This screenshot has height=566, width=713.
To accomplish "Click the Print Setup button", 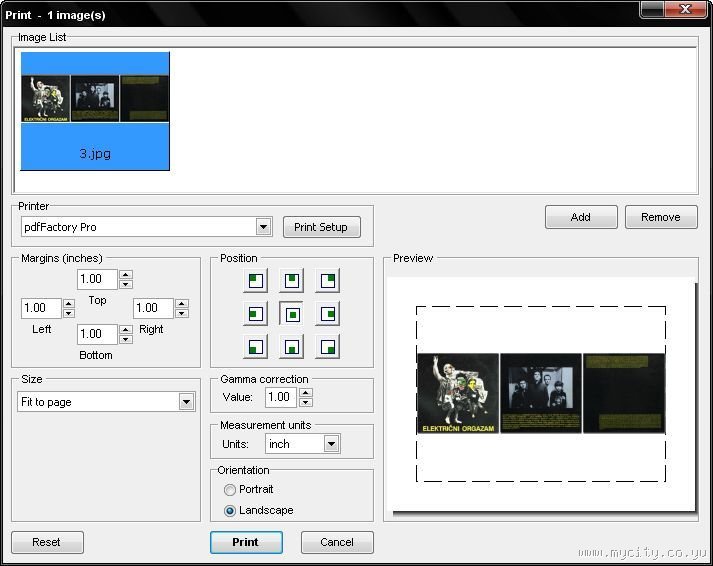I will coord(321,227).
